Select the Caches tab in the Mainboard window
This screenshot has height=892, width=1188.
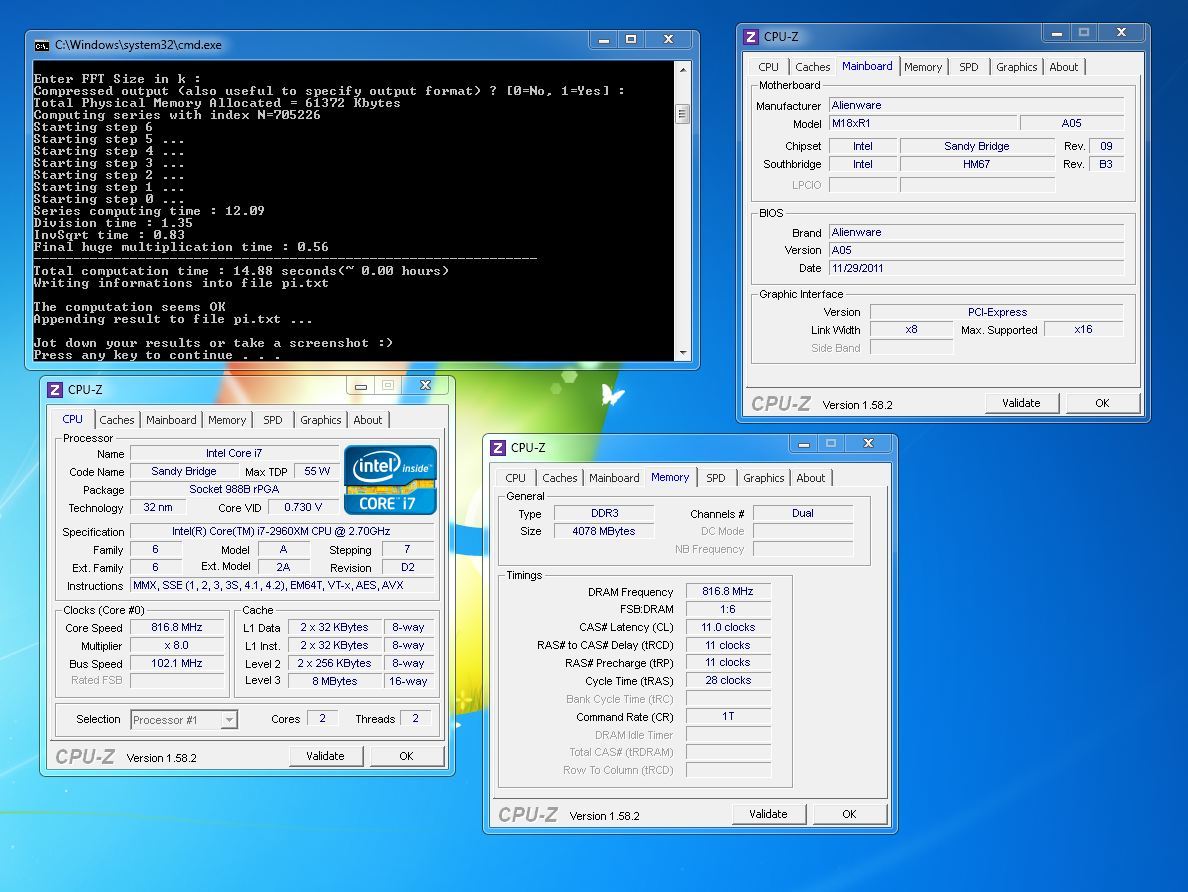click(812, 67)
